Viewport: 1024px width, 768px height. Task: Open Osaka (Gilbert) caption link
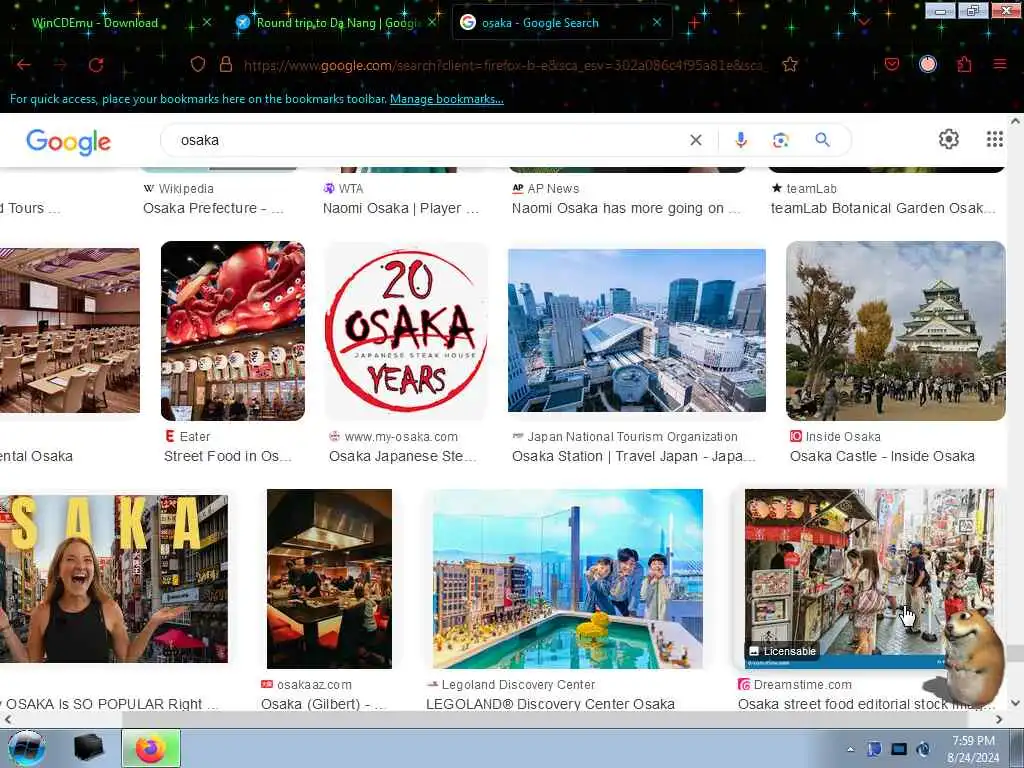click(x=323, y=704)
